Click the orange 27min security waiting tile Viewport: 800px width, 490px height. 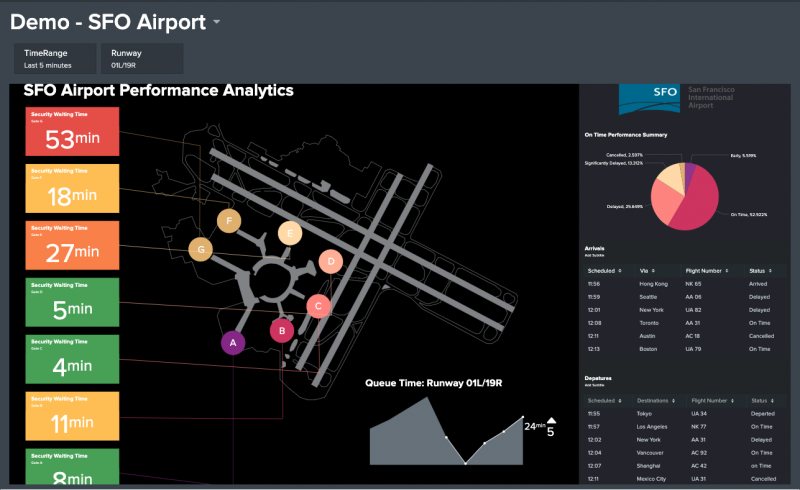tap(72, 245)
